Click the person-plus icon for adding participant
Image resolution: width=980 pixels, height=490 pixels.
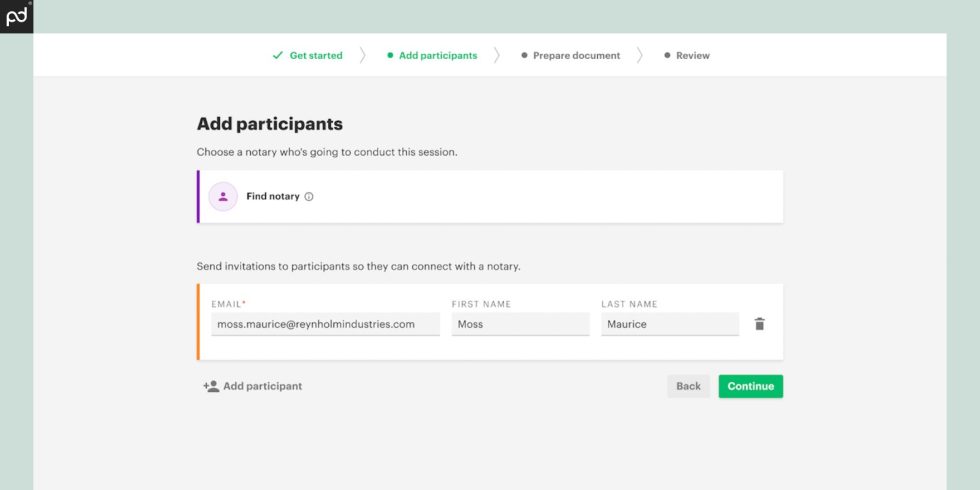pos(211,386)
